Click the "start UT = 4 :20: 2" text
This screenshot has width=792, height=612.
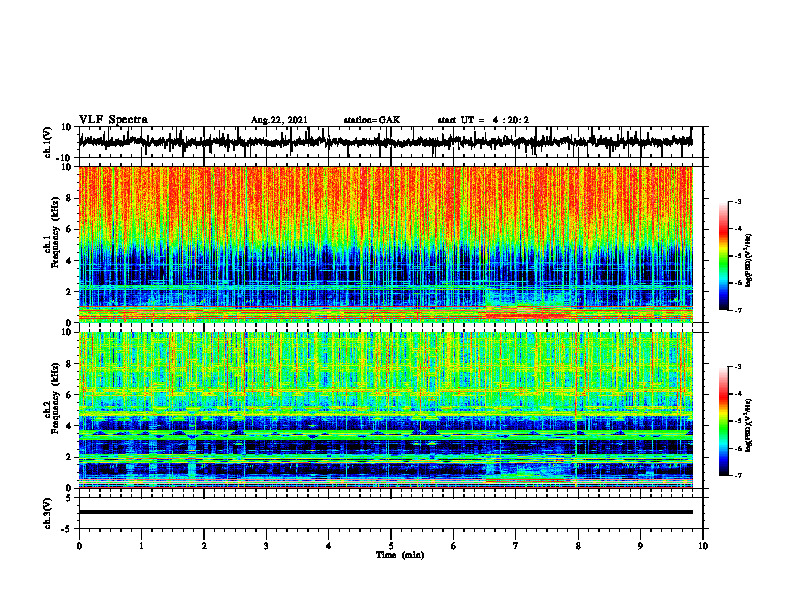[x=483, y=120]
